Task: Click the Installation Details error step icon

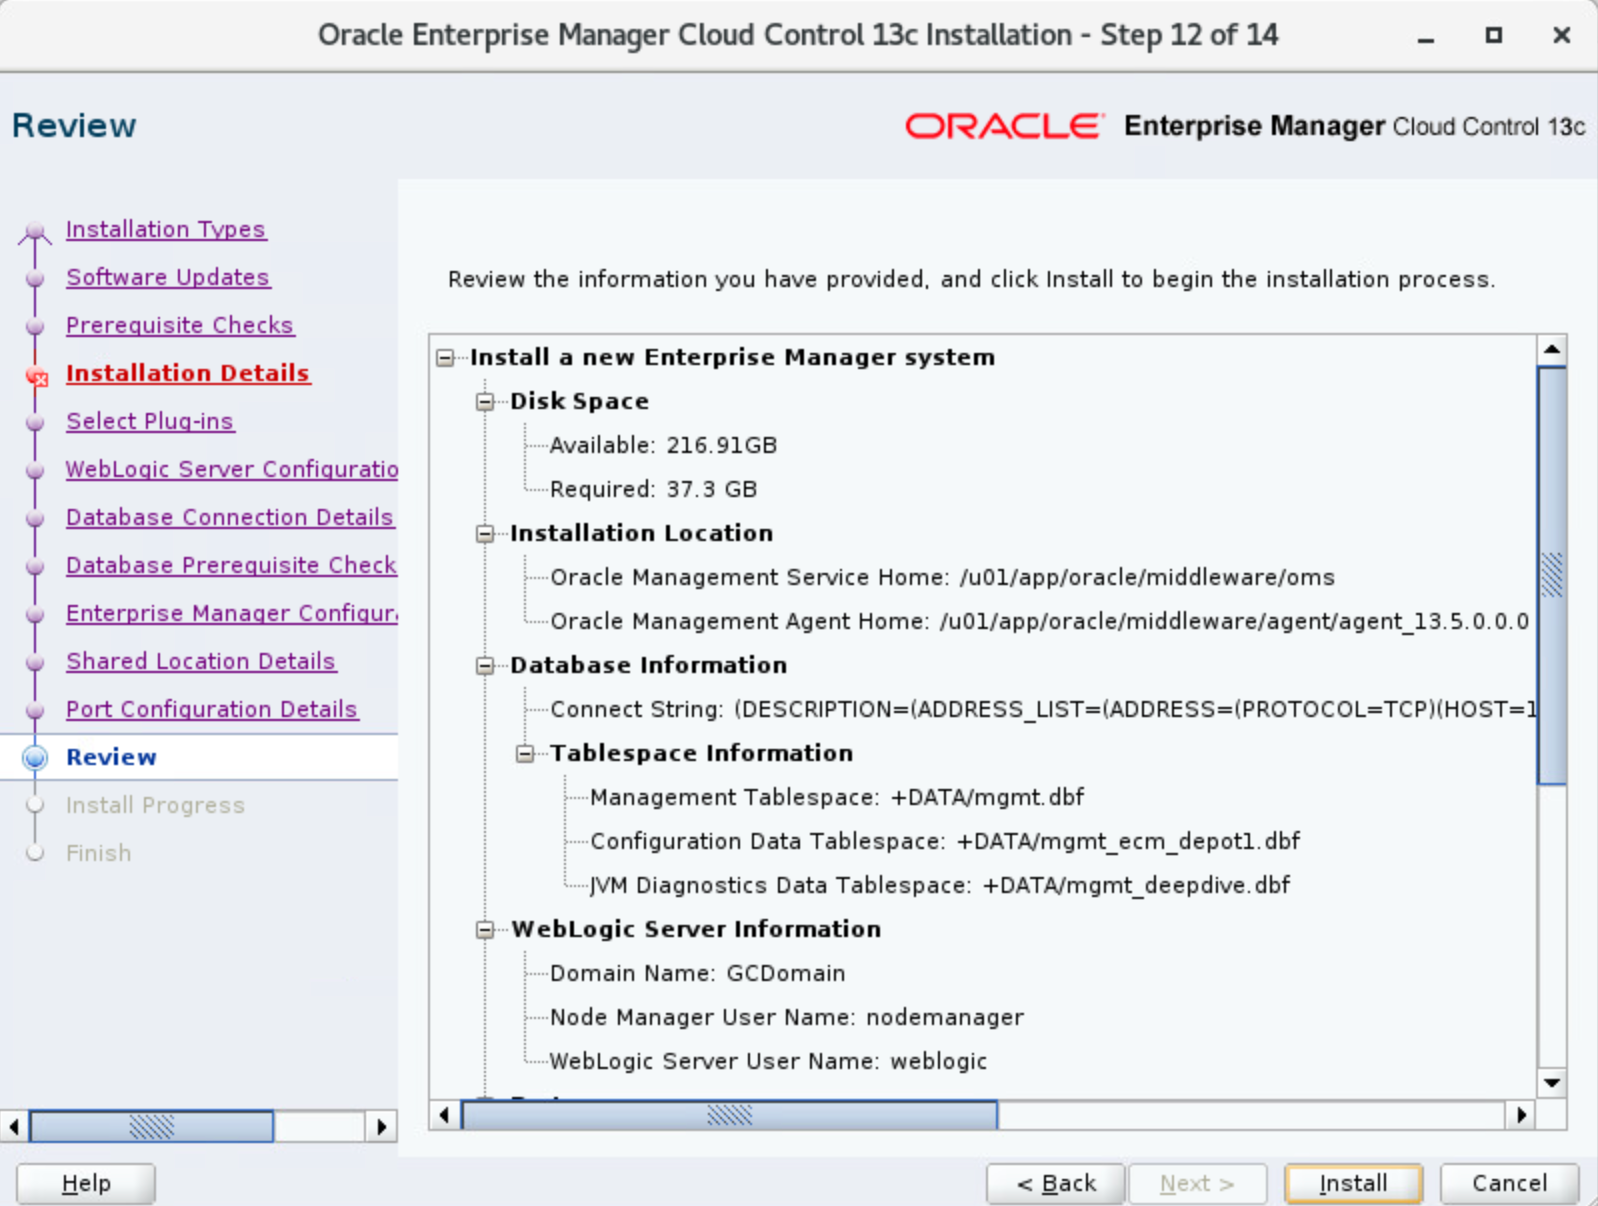Action: [x=37, y=376]
